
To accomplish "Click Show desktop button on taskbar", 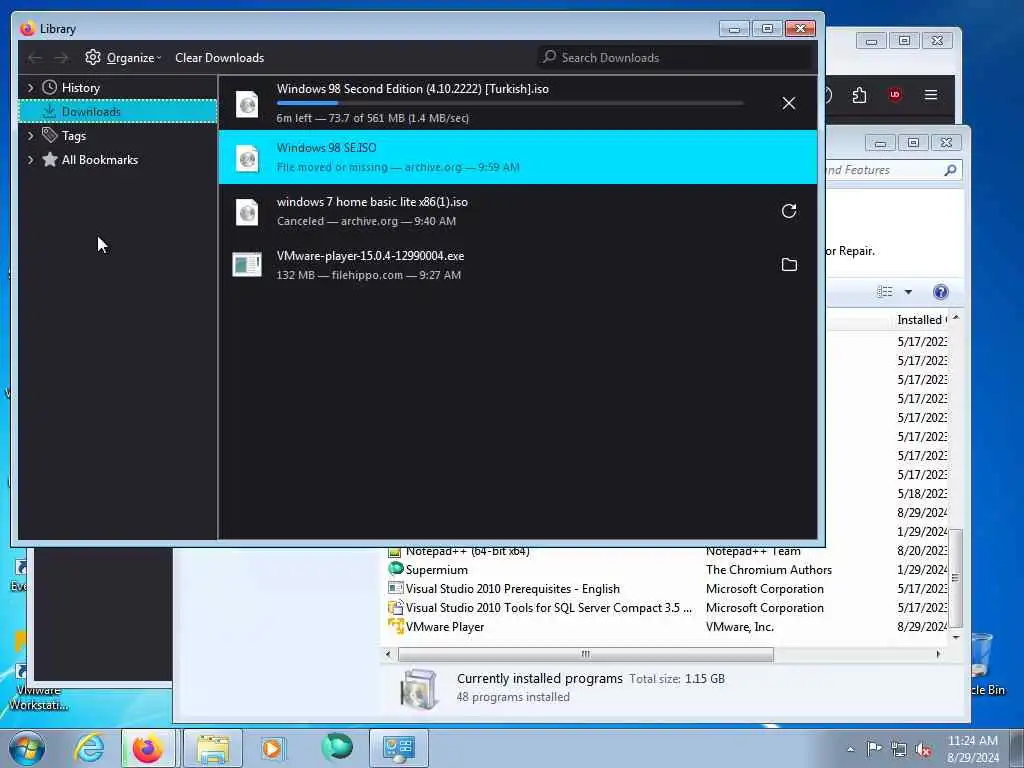I will [1017, 748].
